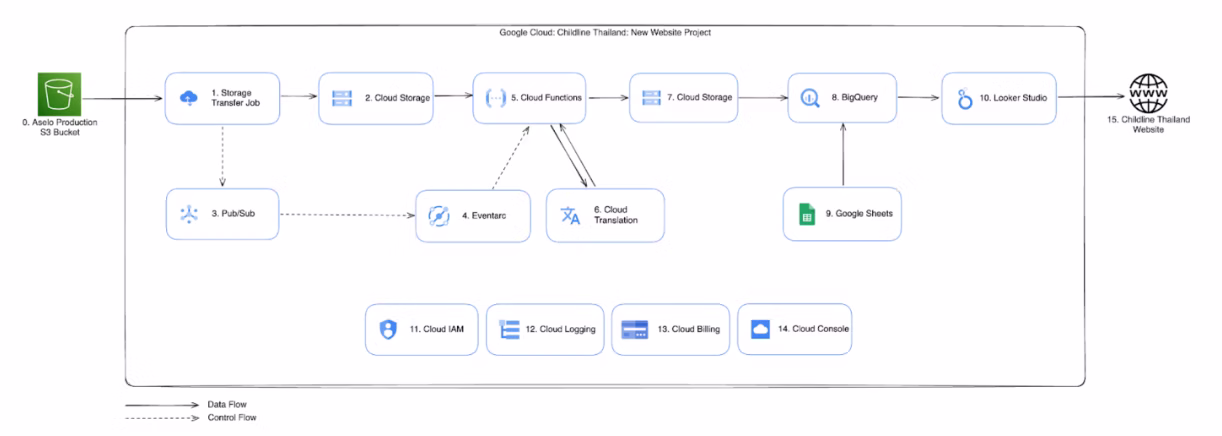This screenshot has width=1222, height=436.
Task: Select the Eventarc icon
Action: pyautogui.click(x=438, y=215)
